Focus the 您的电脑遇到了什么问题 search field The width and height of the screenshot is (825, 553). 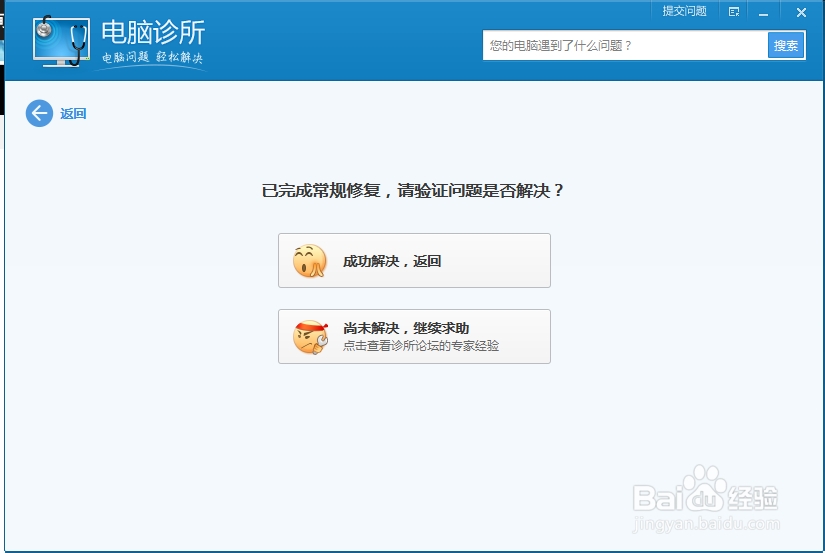pyautogui.click(x=625, y=46)
